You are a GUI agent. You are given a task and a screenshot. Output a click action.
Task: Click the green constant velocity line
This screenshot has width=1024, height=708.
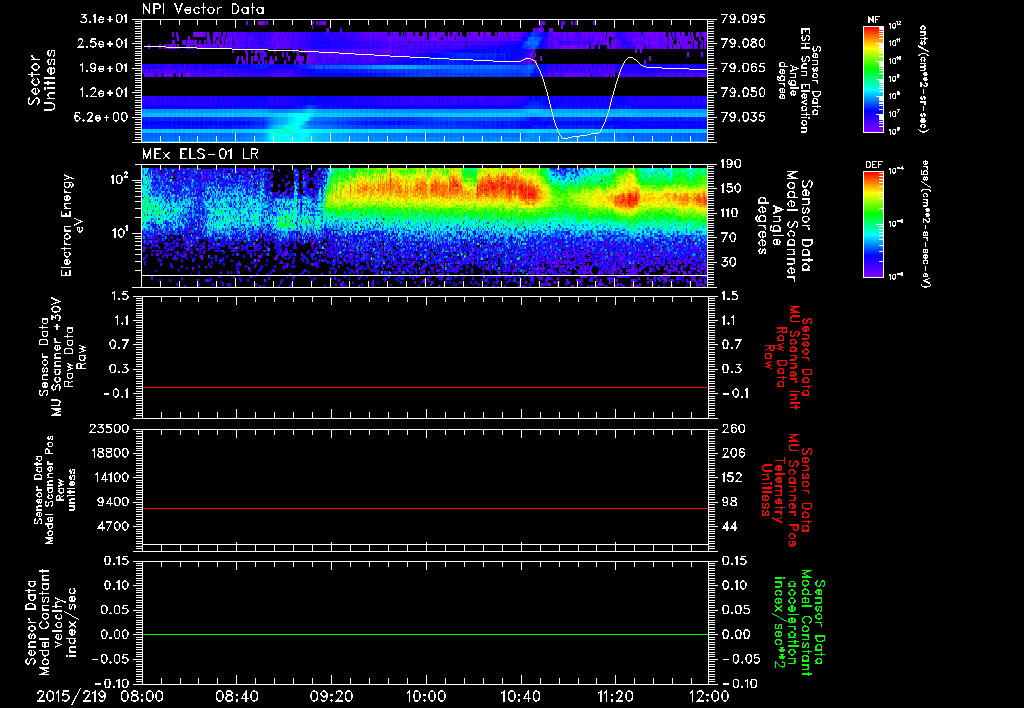425,634
